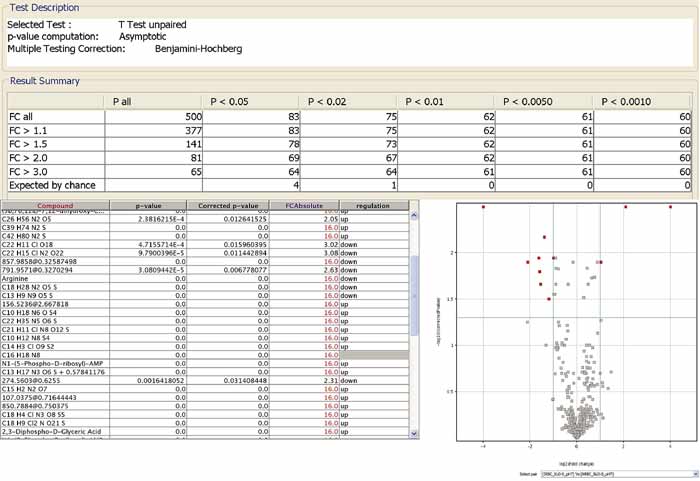Click the P < 0.0050 column header
700x481 pixels.
544,101
